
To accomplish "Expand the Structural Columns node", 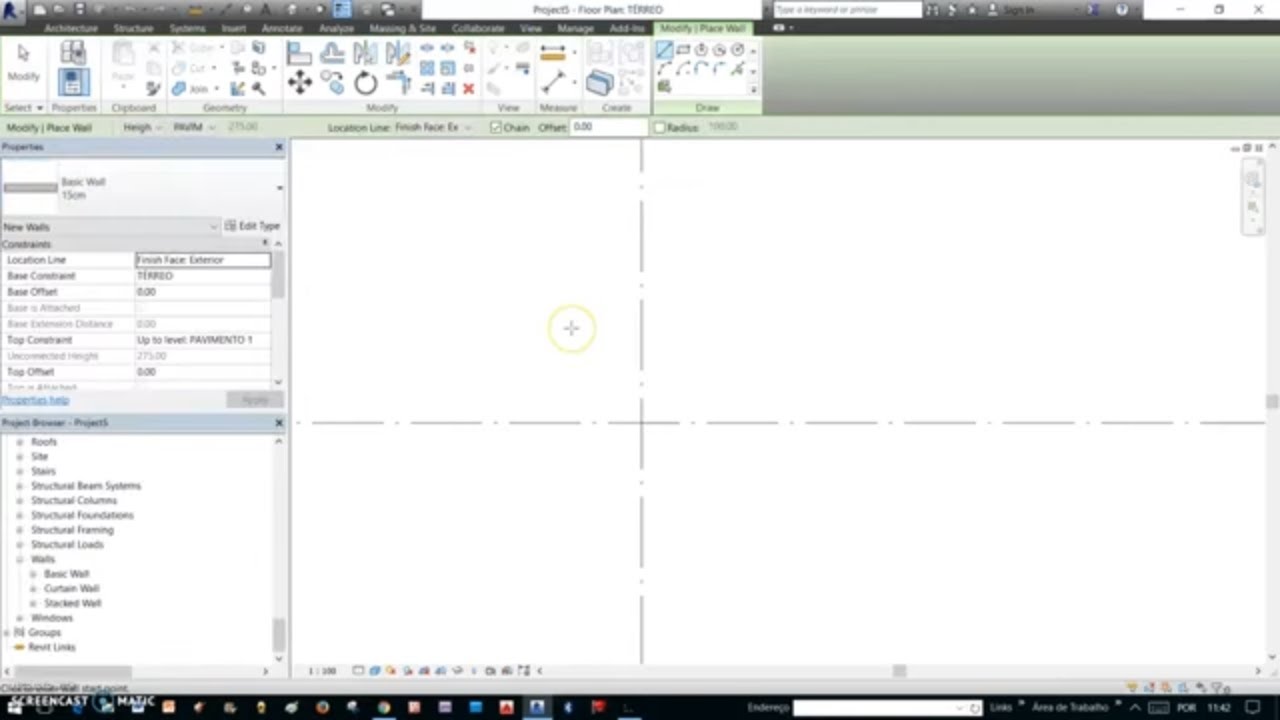I will [x=19, y=500].
